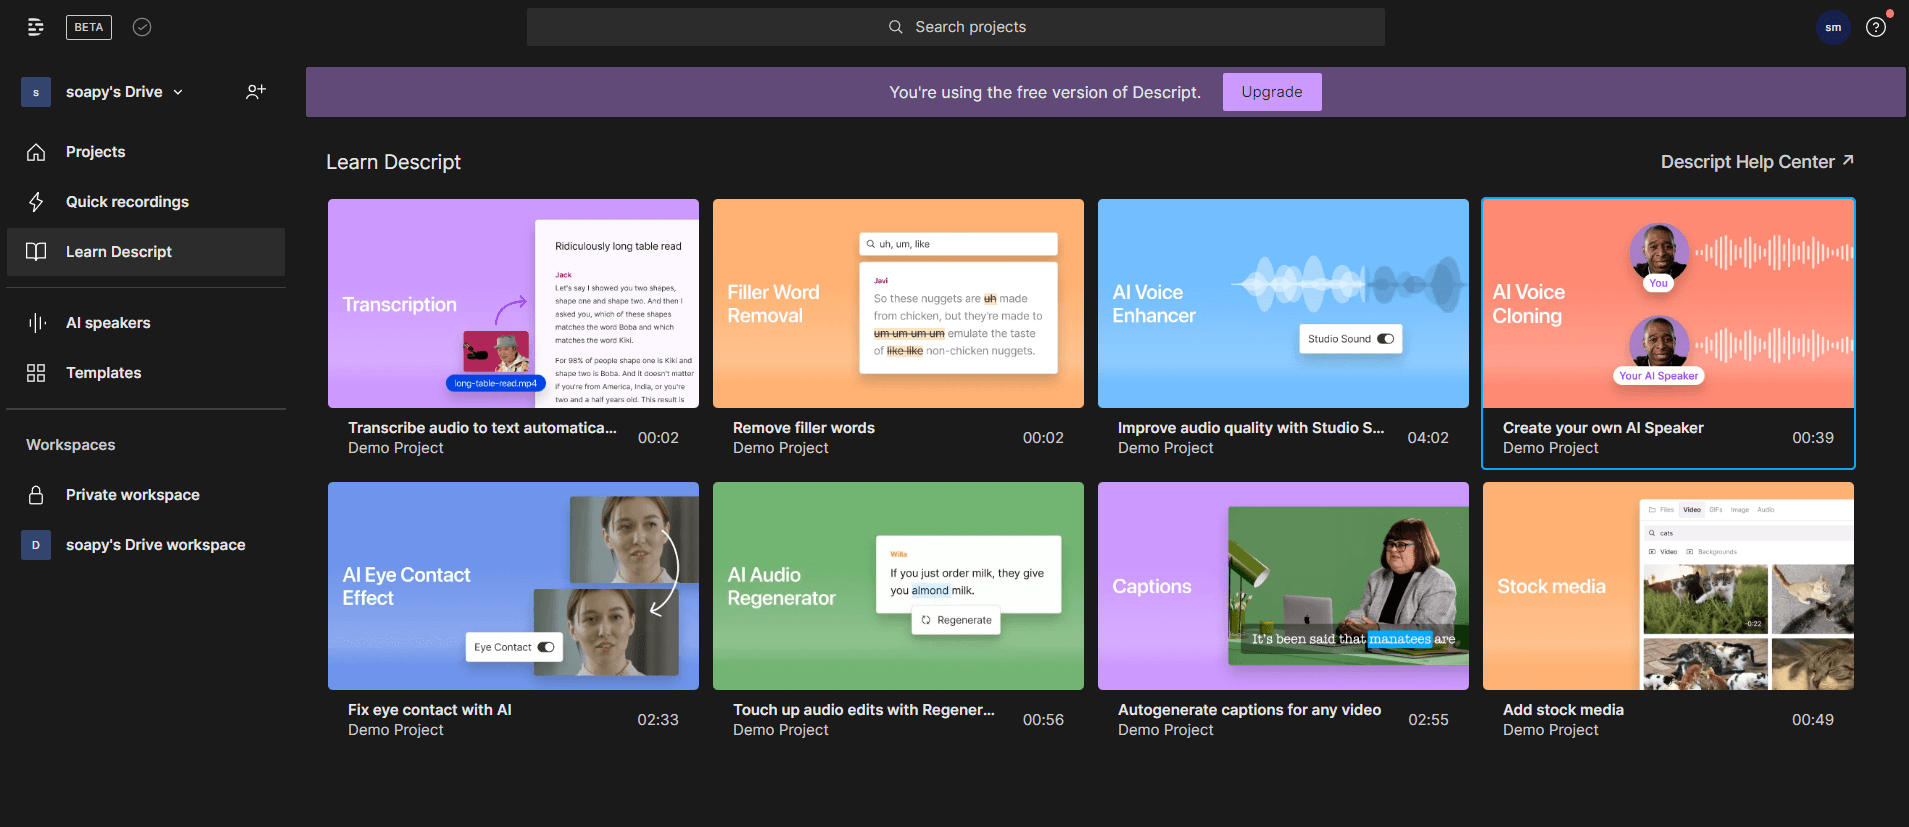Open the AI Audio Regenerator thumbnail

[898, 586]
